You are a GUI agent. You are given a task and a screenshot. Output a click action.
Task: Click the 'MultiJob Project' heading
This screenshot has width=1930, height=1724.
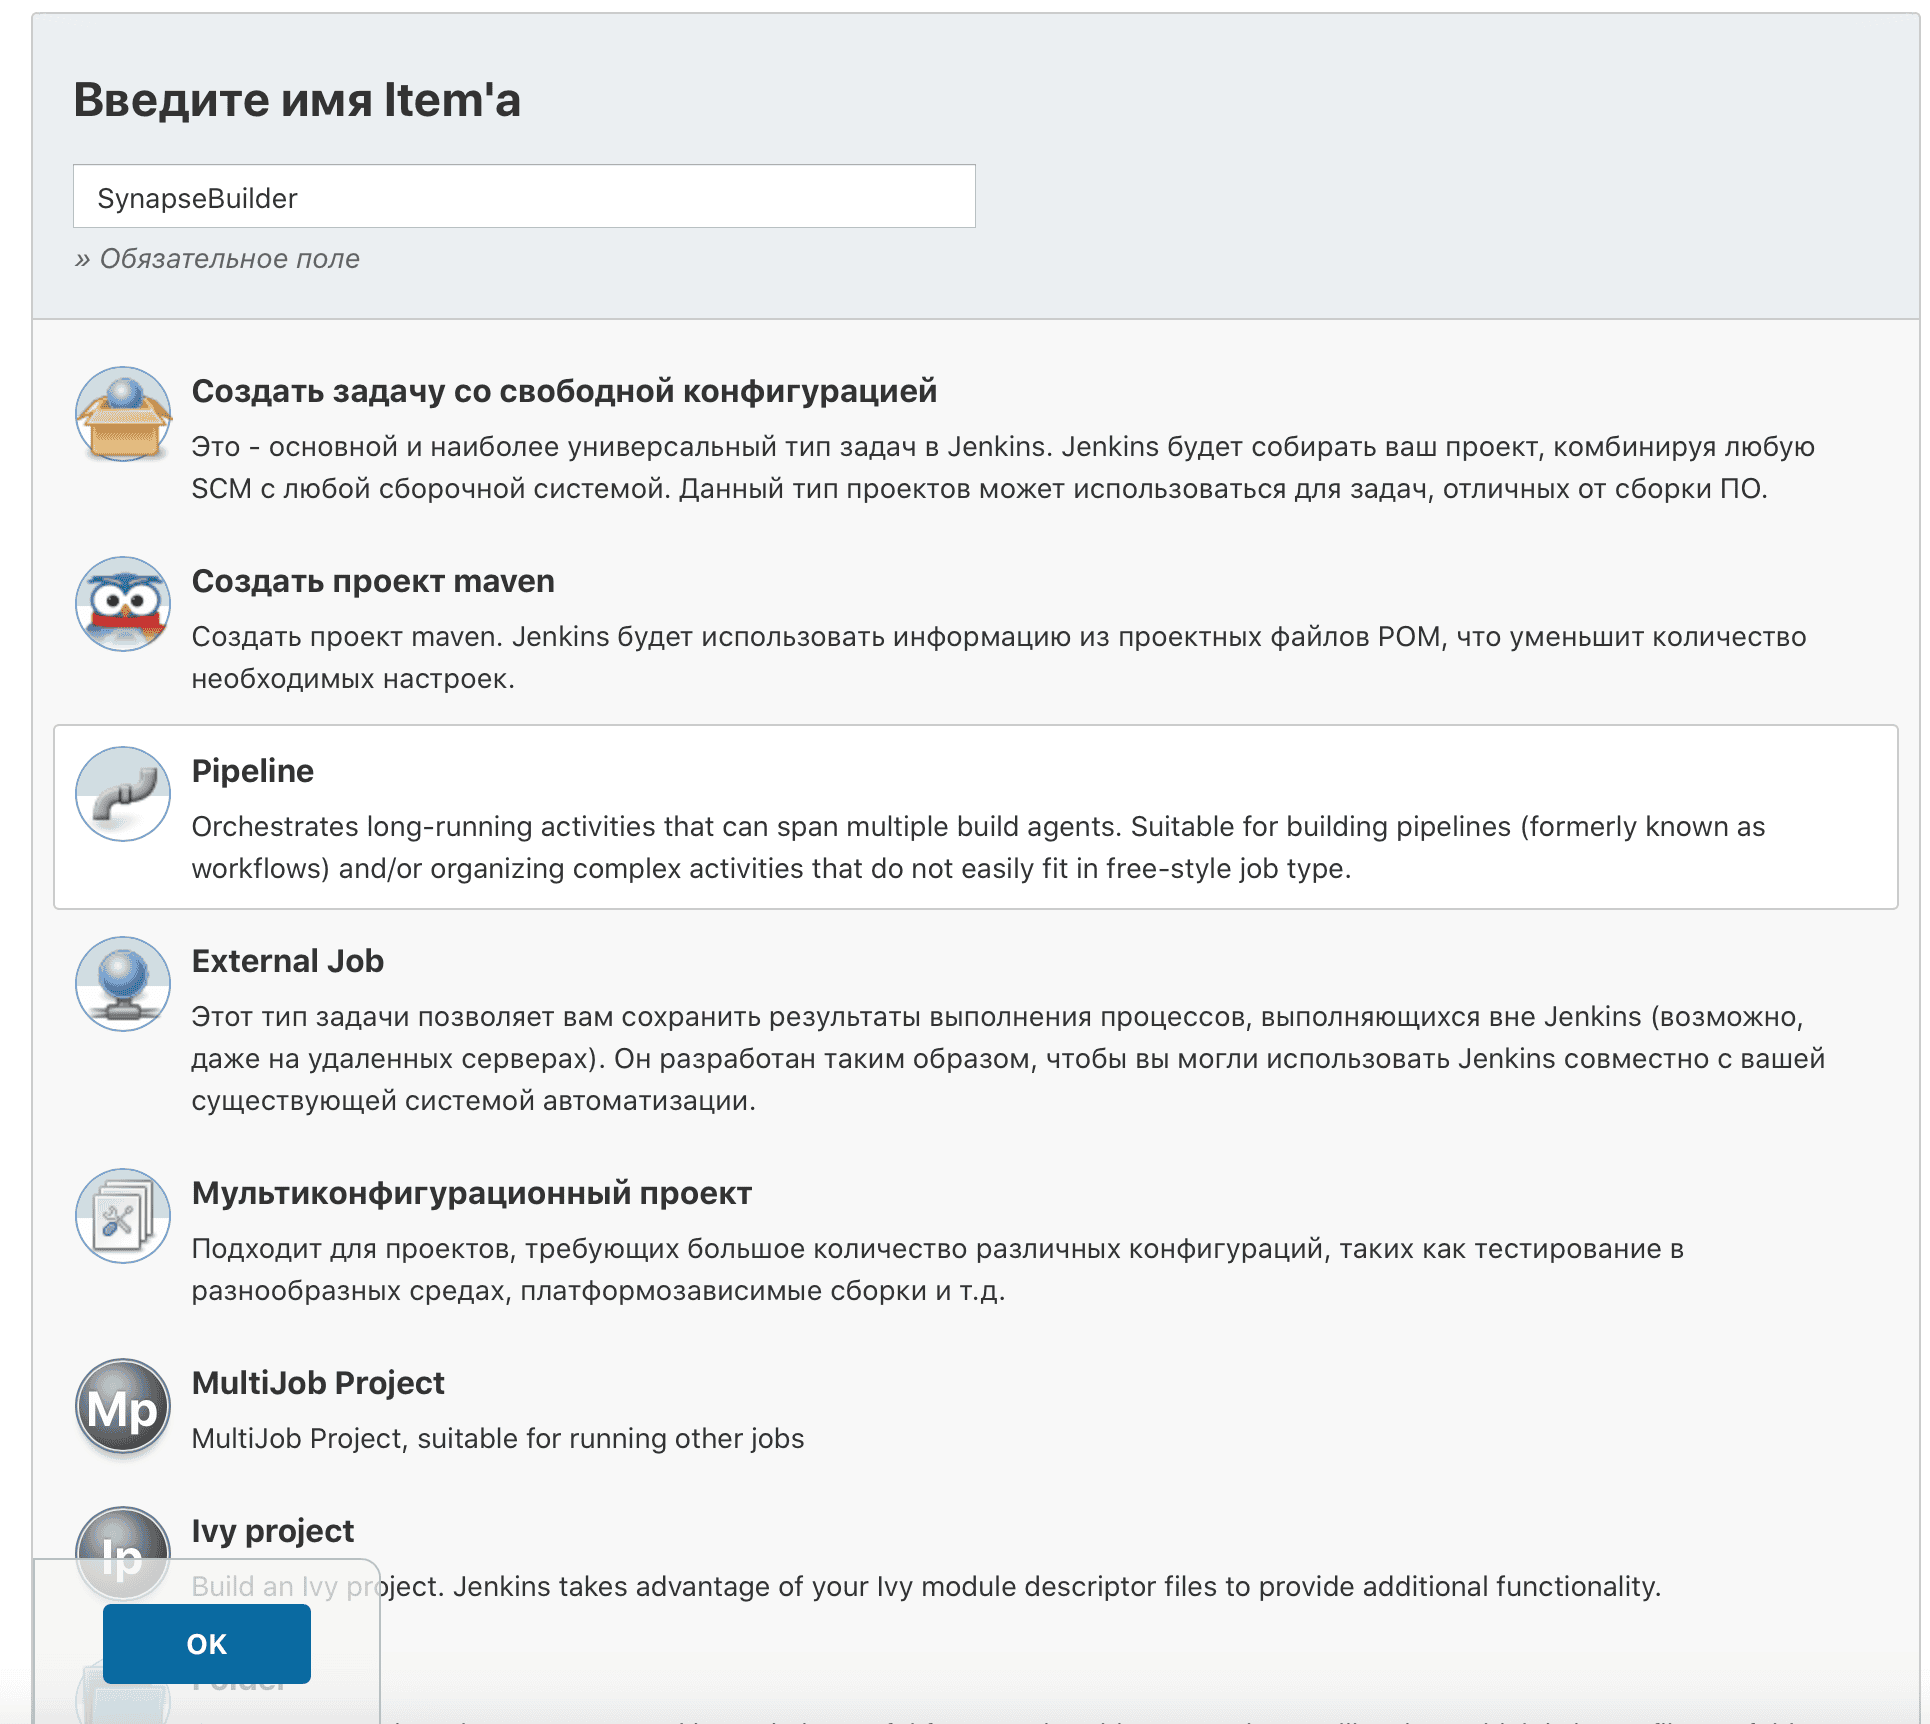318,1382
